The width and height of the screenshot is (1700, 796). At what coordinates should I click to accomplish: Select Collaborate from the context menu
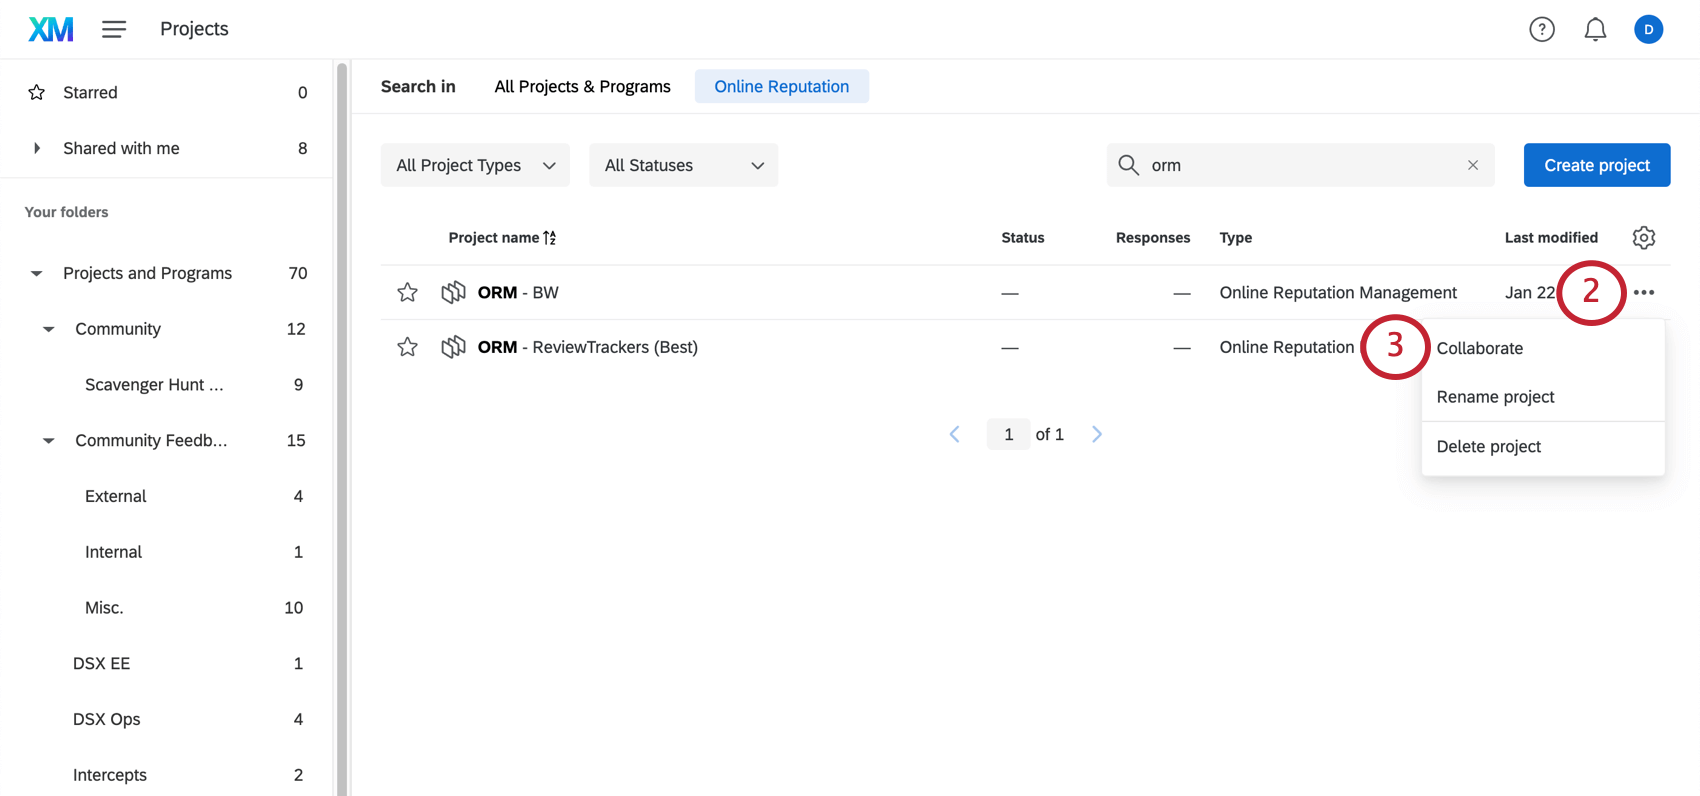point(1480,348)
